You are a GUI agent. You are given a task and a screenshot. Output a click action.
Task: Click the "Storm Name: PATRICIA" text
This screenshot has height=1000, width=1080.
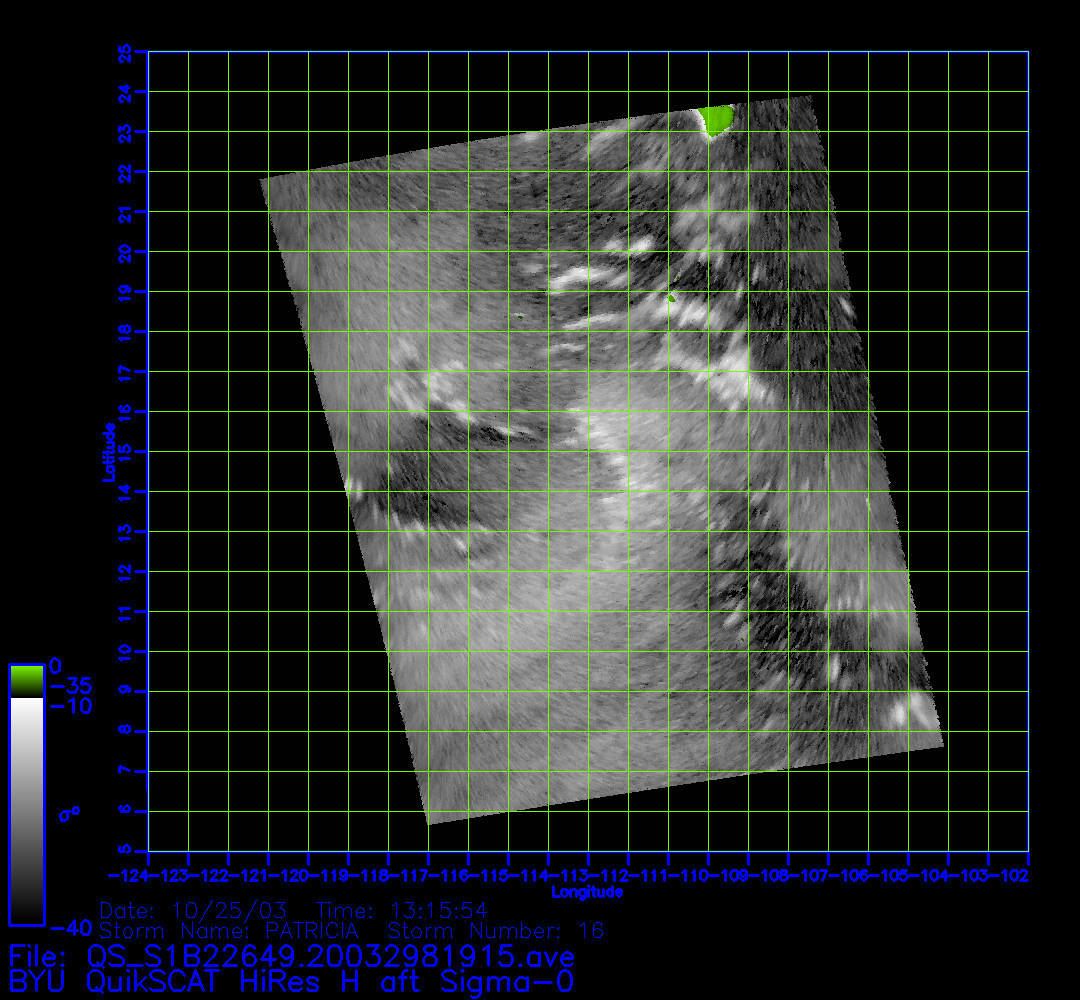pos(229,931)
